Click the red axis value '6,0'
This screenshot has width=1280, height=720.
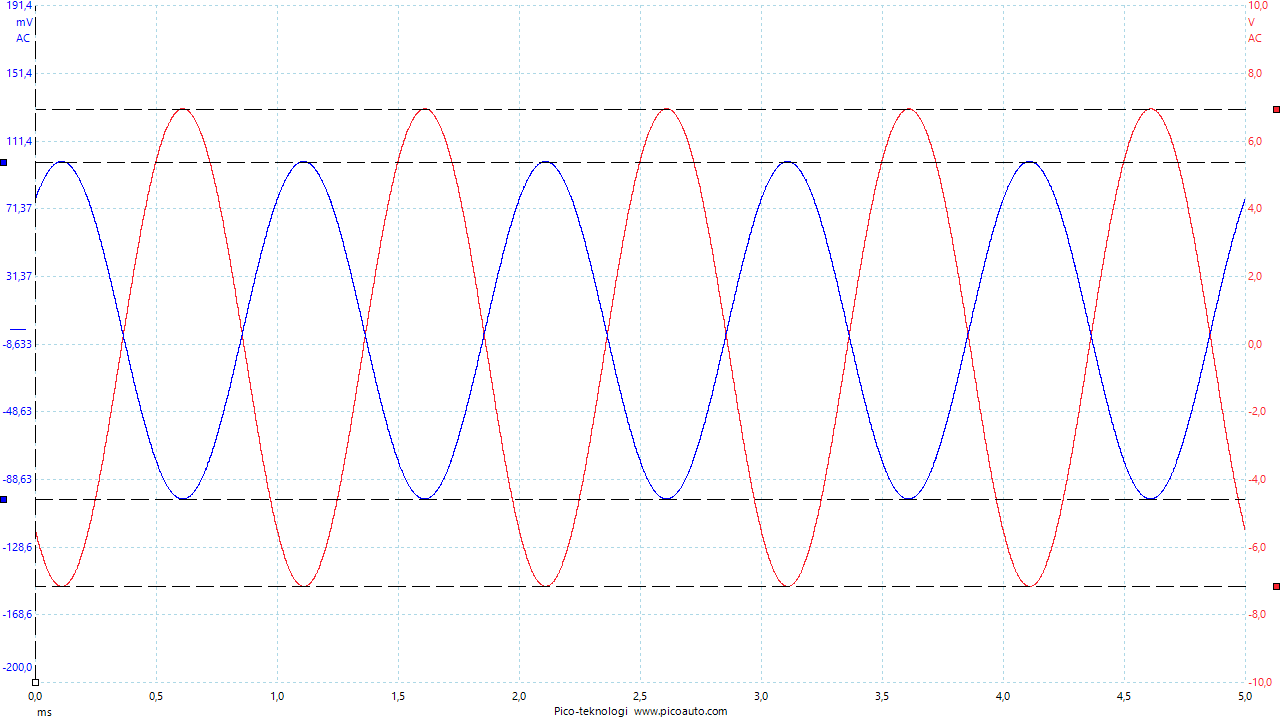(1255, 141)
